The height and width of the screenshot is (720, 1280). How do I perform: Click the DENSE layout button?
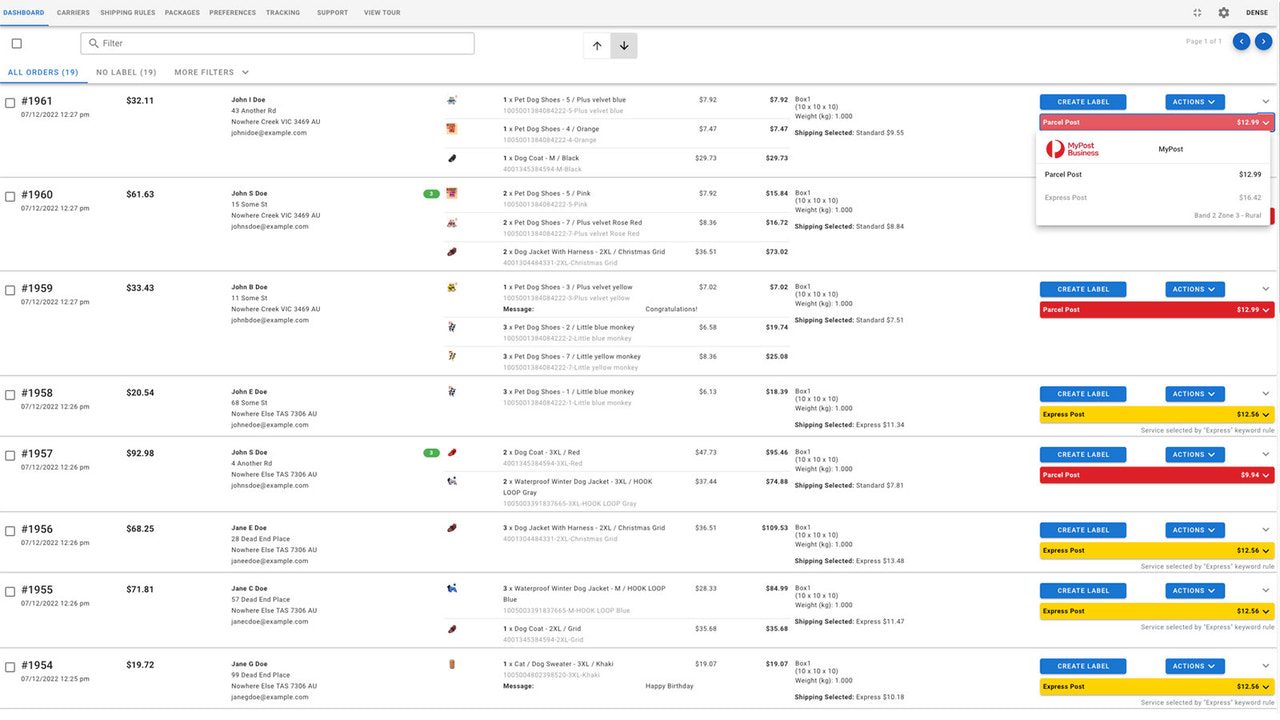click(x=1257, y=13)
